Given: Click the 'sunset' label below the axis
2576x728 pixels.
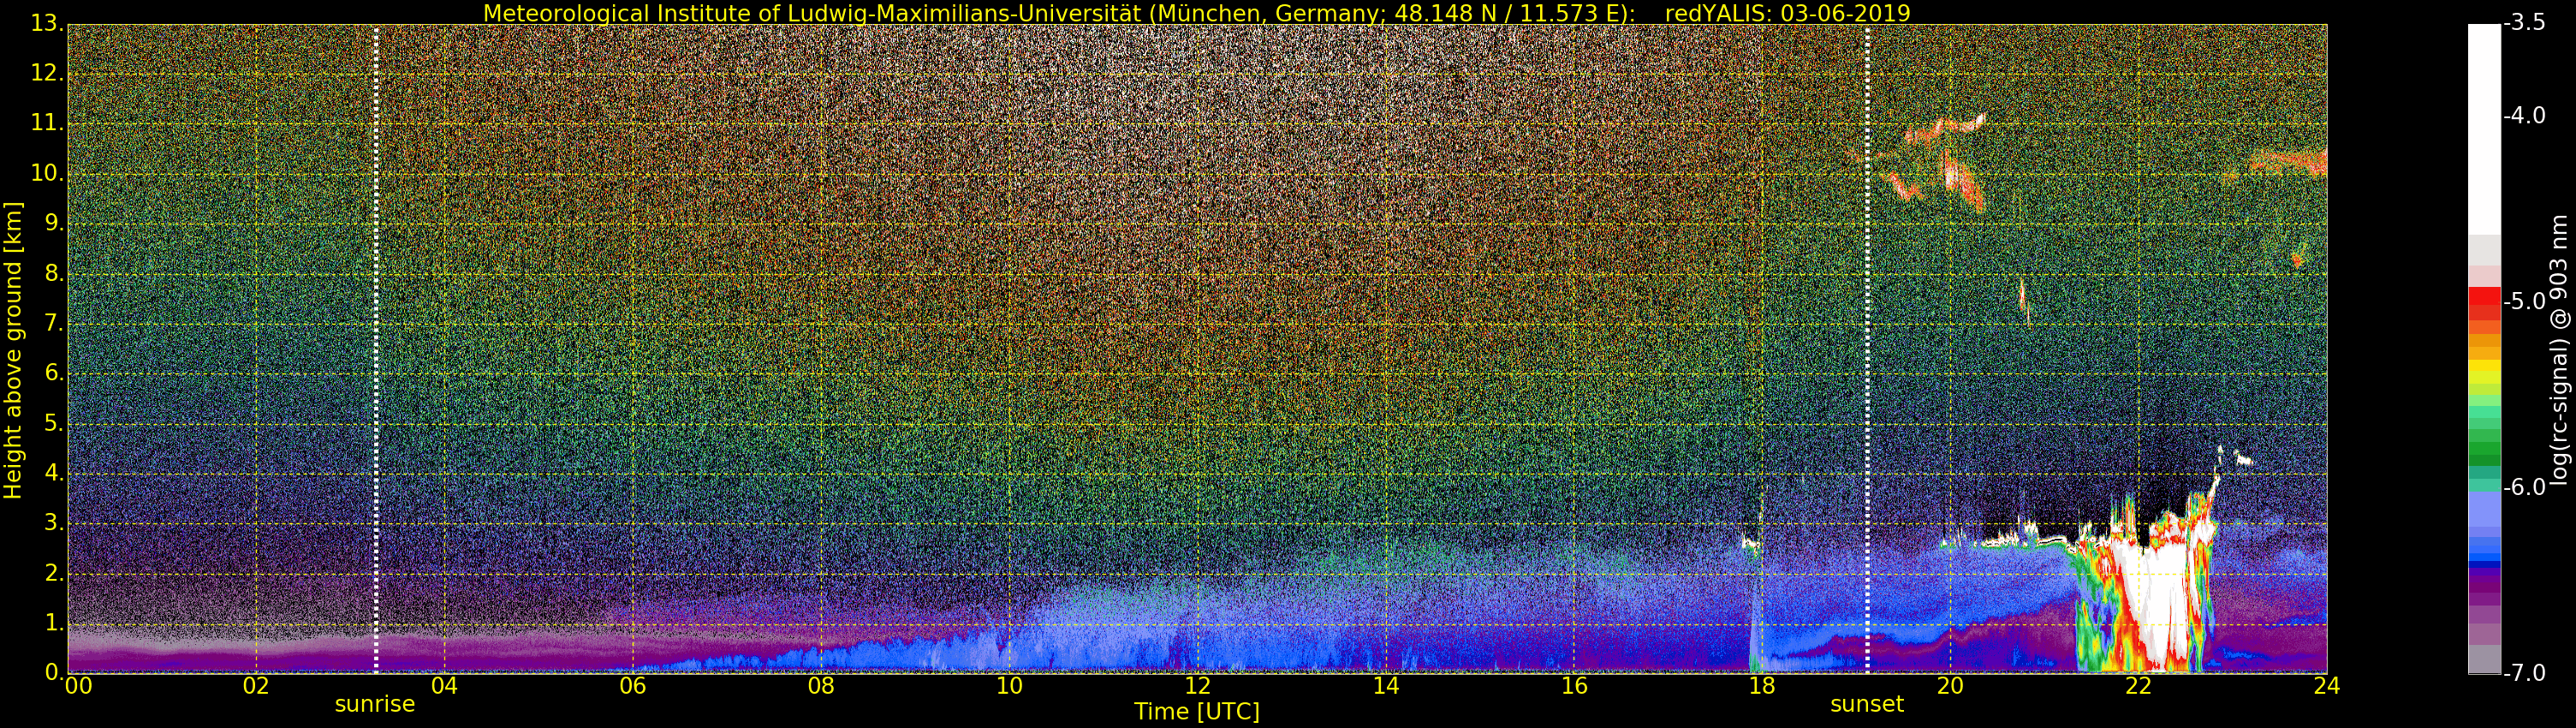Looking at the screenshot, I should coord(1866,704).
